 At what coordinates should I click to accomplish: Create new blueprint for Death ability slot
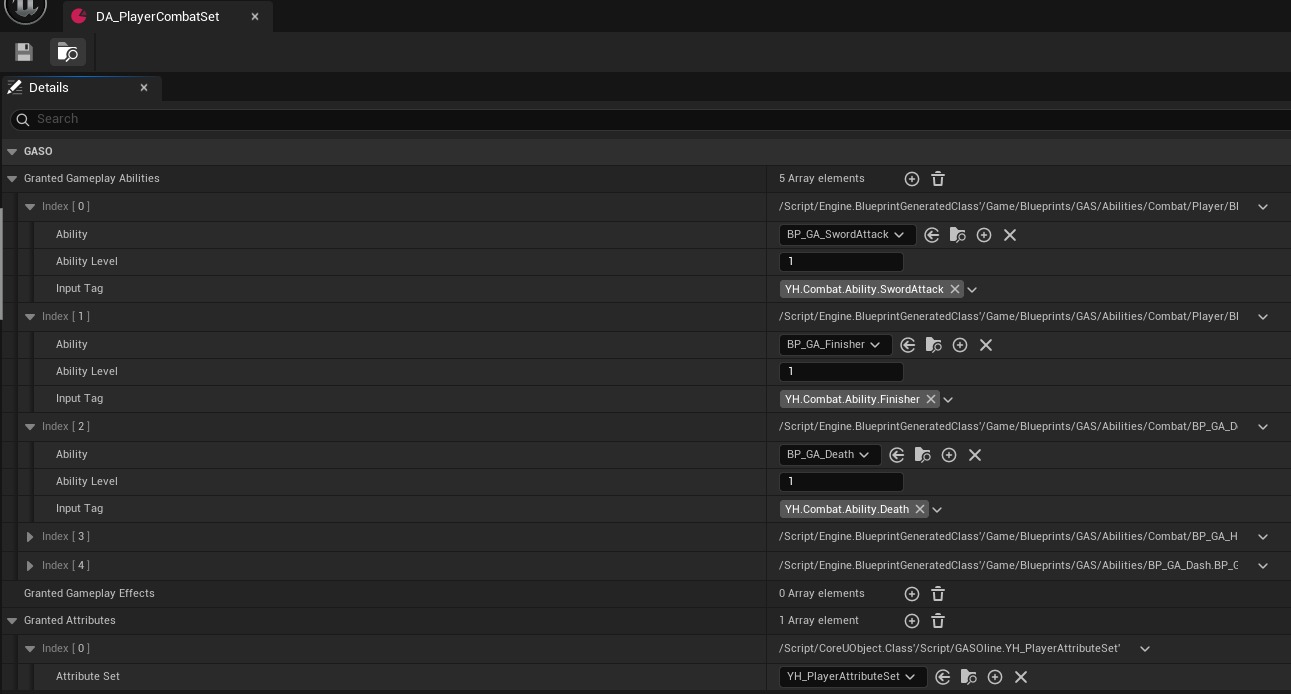coord(949,455)
